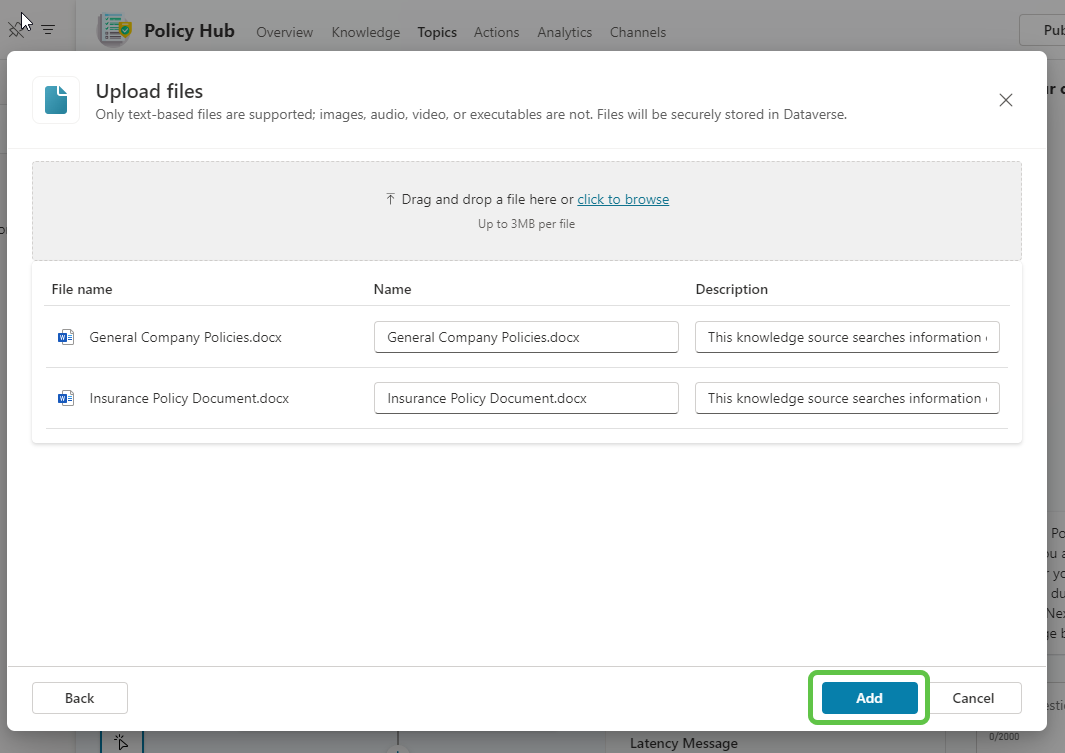This screenshot has width=1065, height=753.
Task: Open the Analytics tab
Action: point(564,32)
